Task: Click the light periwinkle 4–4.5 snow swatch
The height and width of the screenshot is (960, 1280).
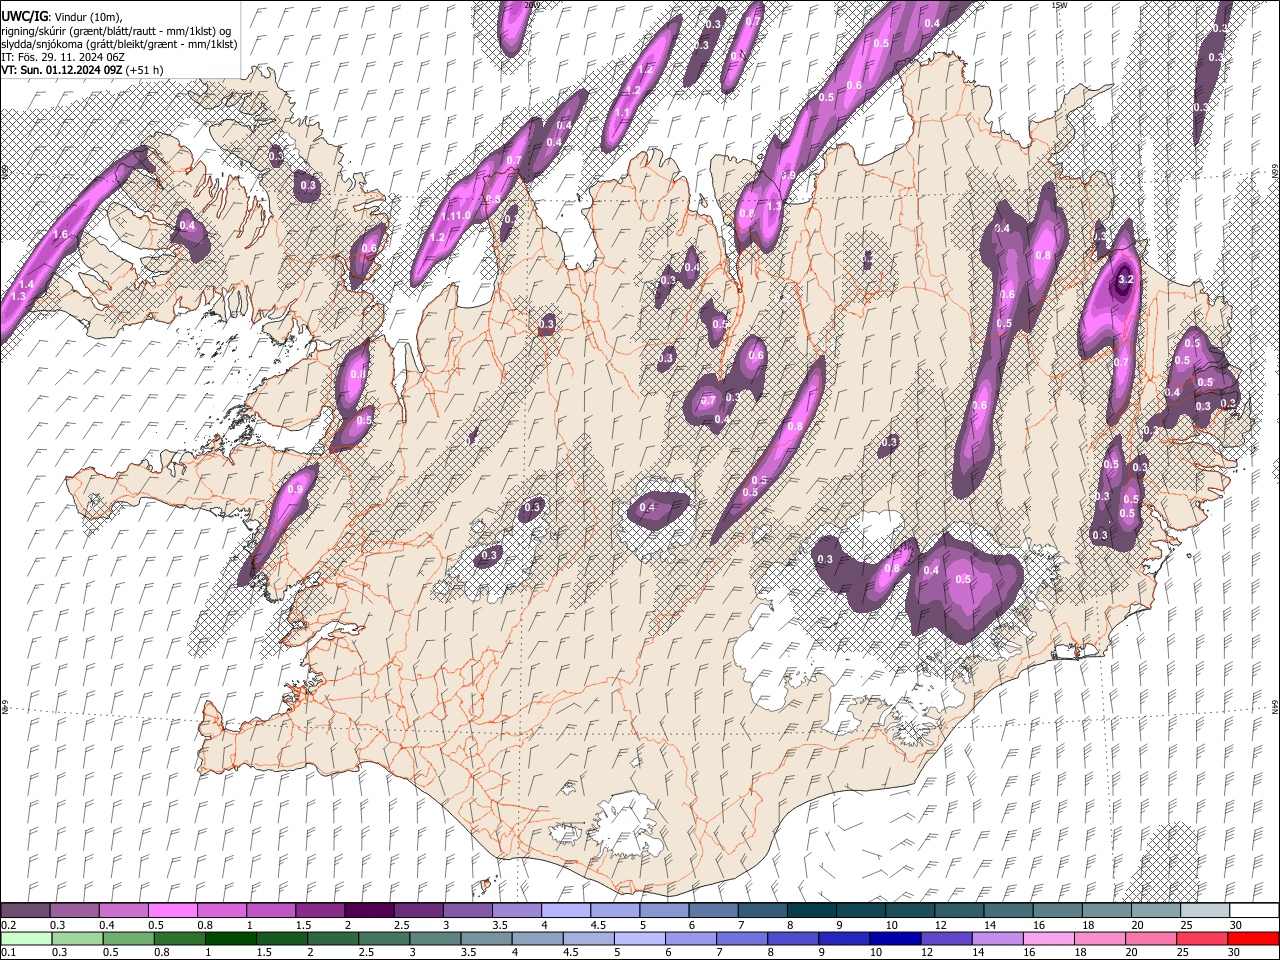Action: tap(566, 910)
